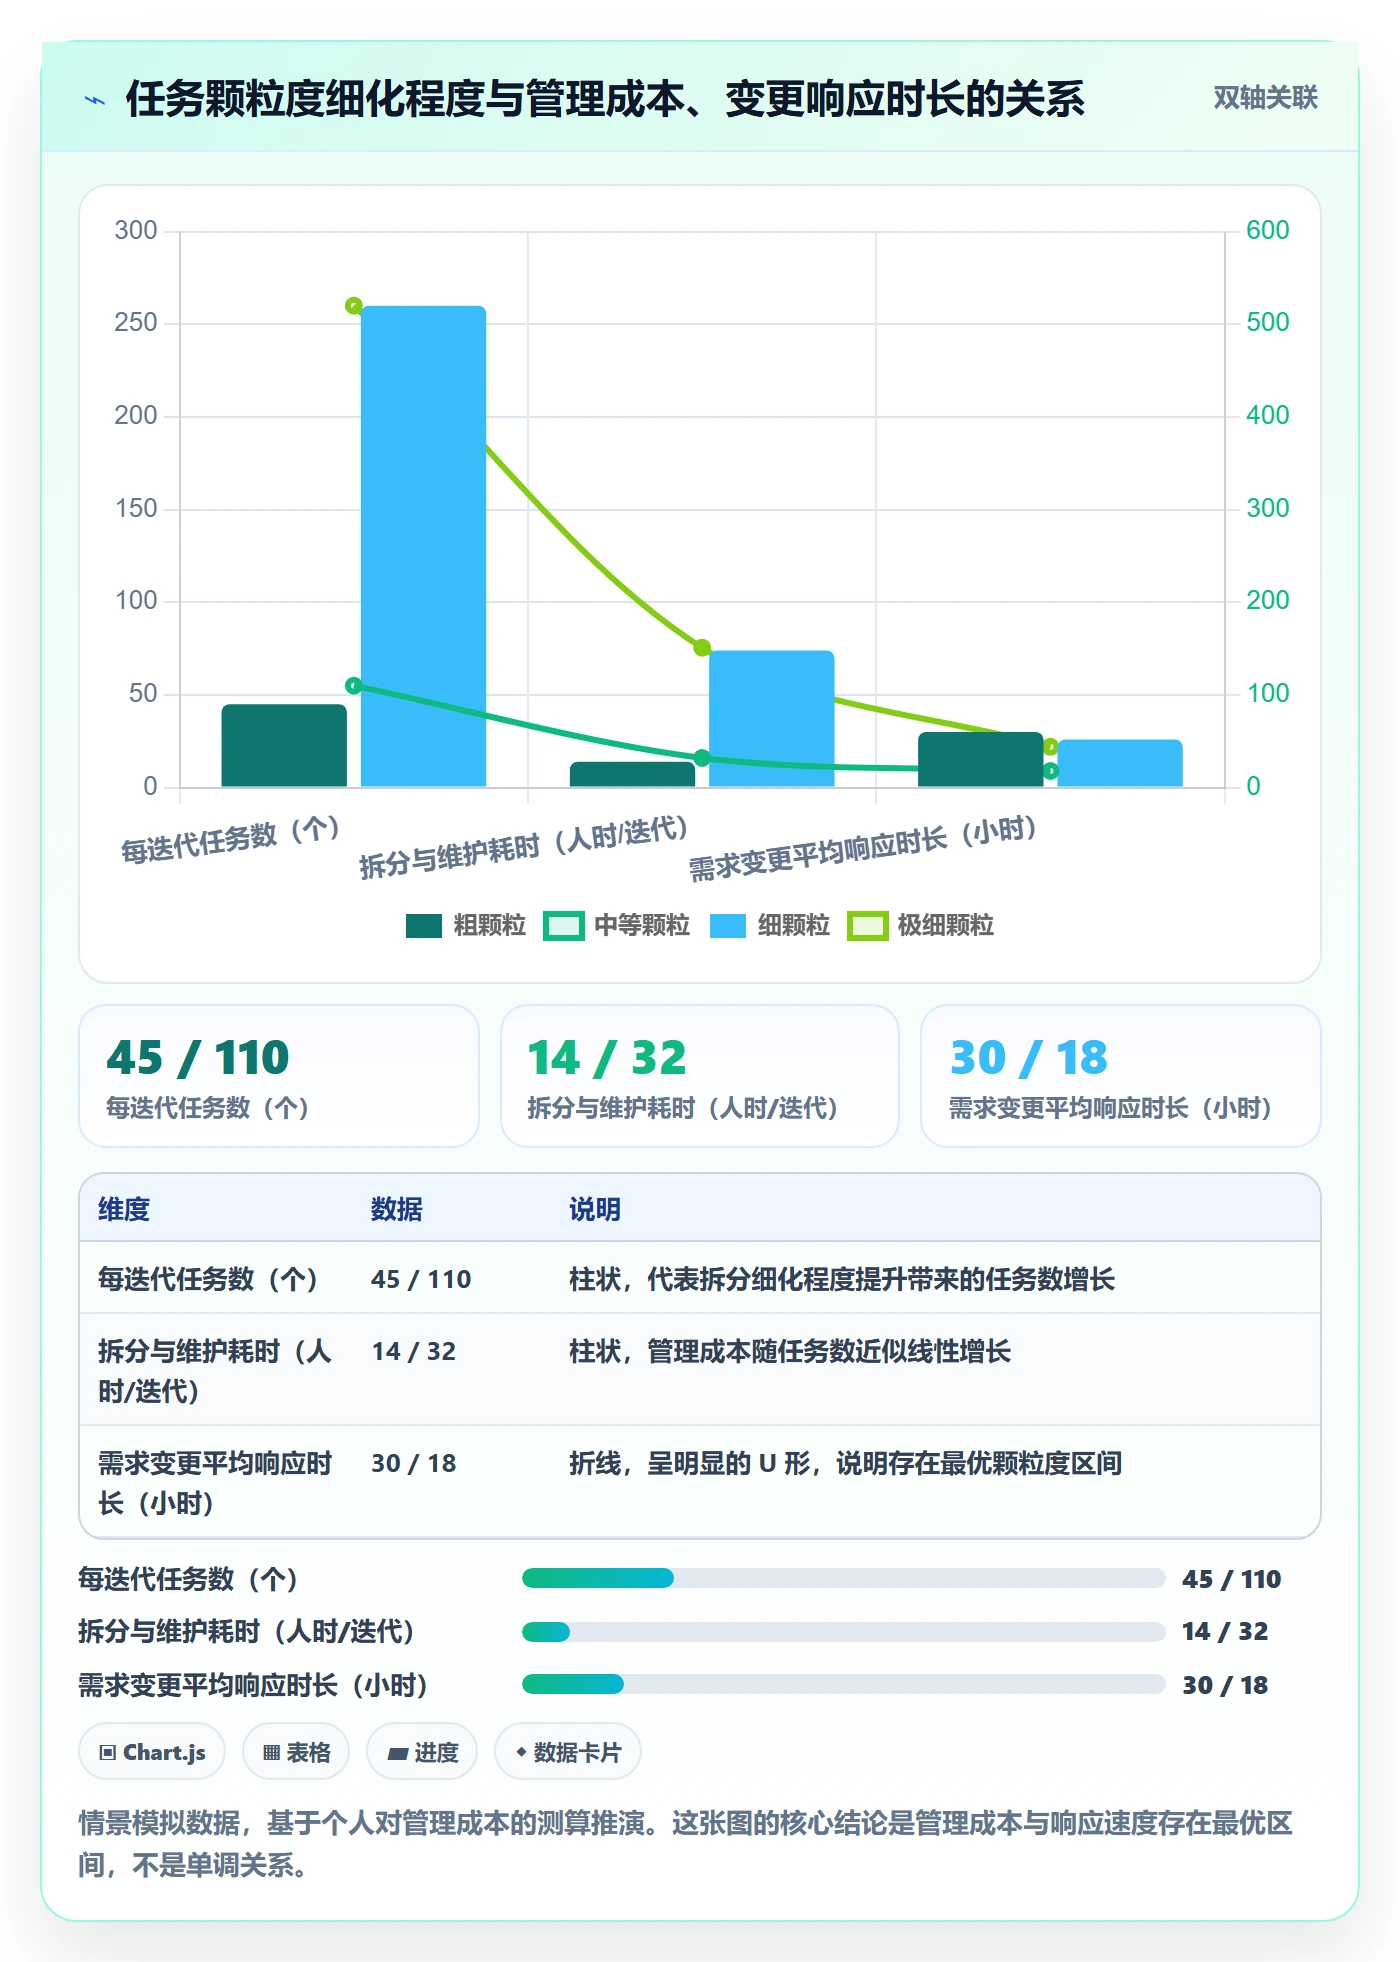Click the 每迭代任务数（个）chart x-axis label
The image size is (1400, 1962).
coord(231,839)
